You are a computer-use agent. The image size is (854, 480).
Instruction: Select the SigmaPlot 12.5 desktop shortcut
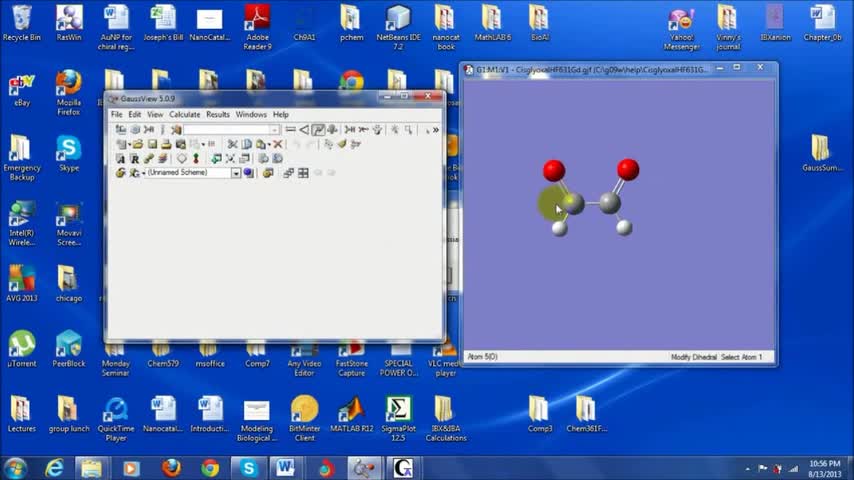[x=399, y=418]
